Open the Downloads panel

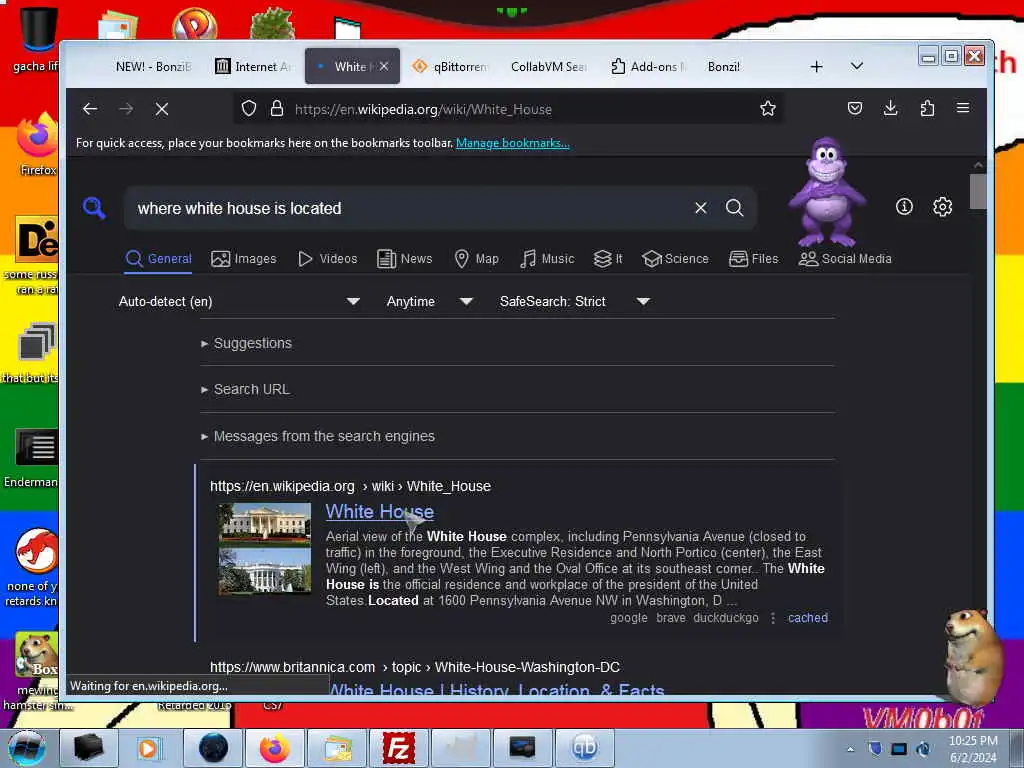click(891, 108)
